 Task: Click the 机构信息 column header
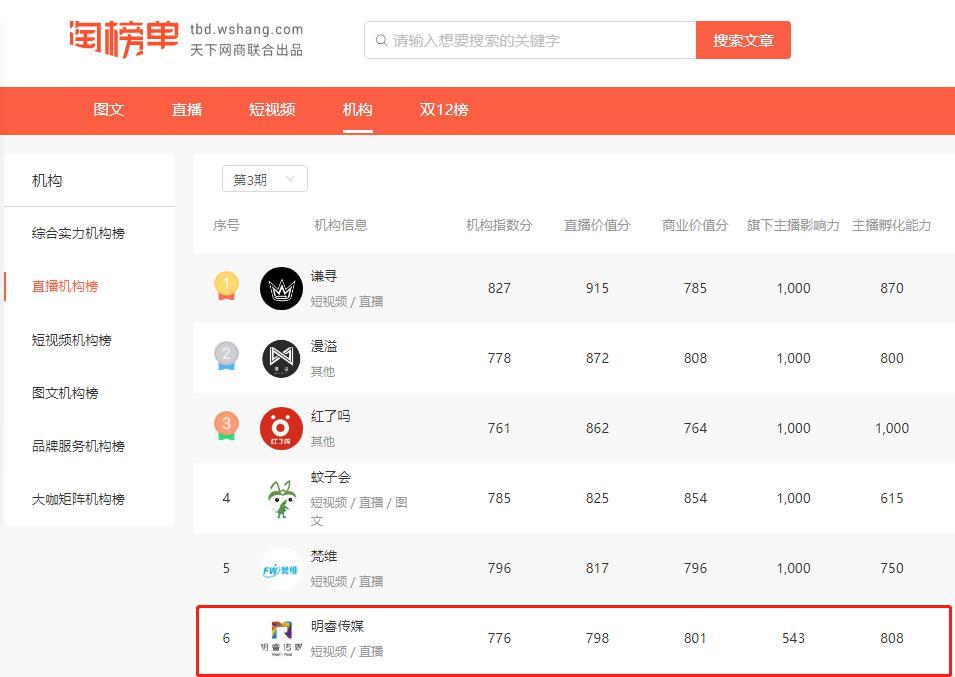tap(341, 225)
